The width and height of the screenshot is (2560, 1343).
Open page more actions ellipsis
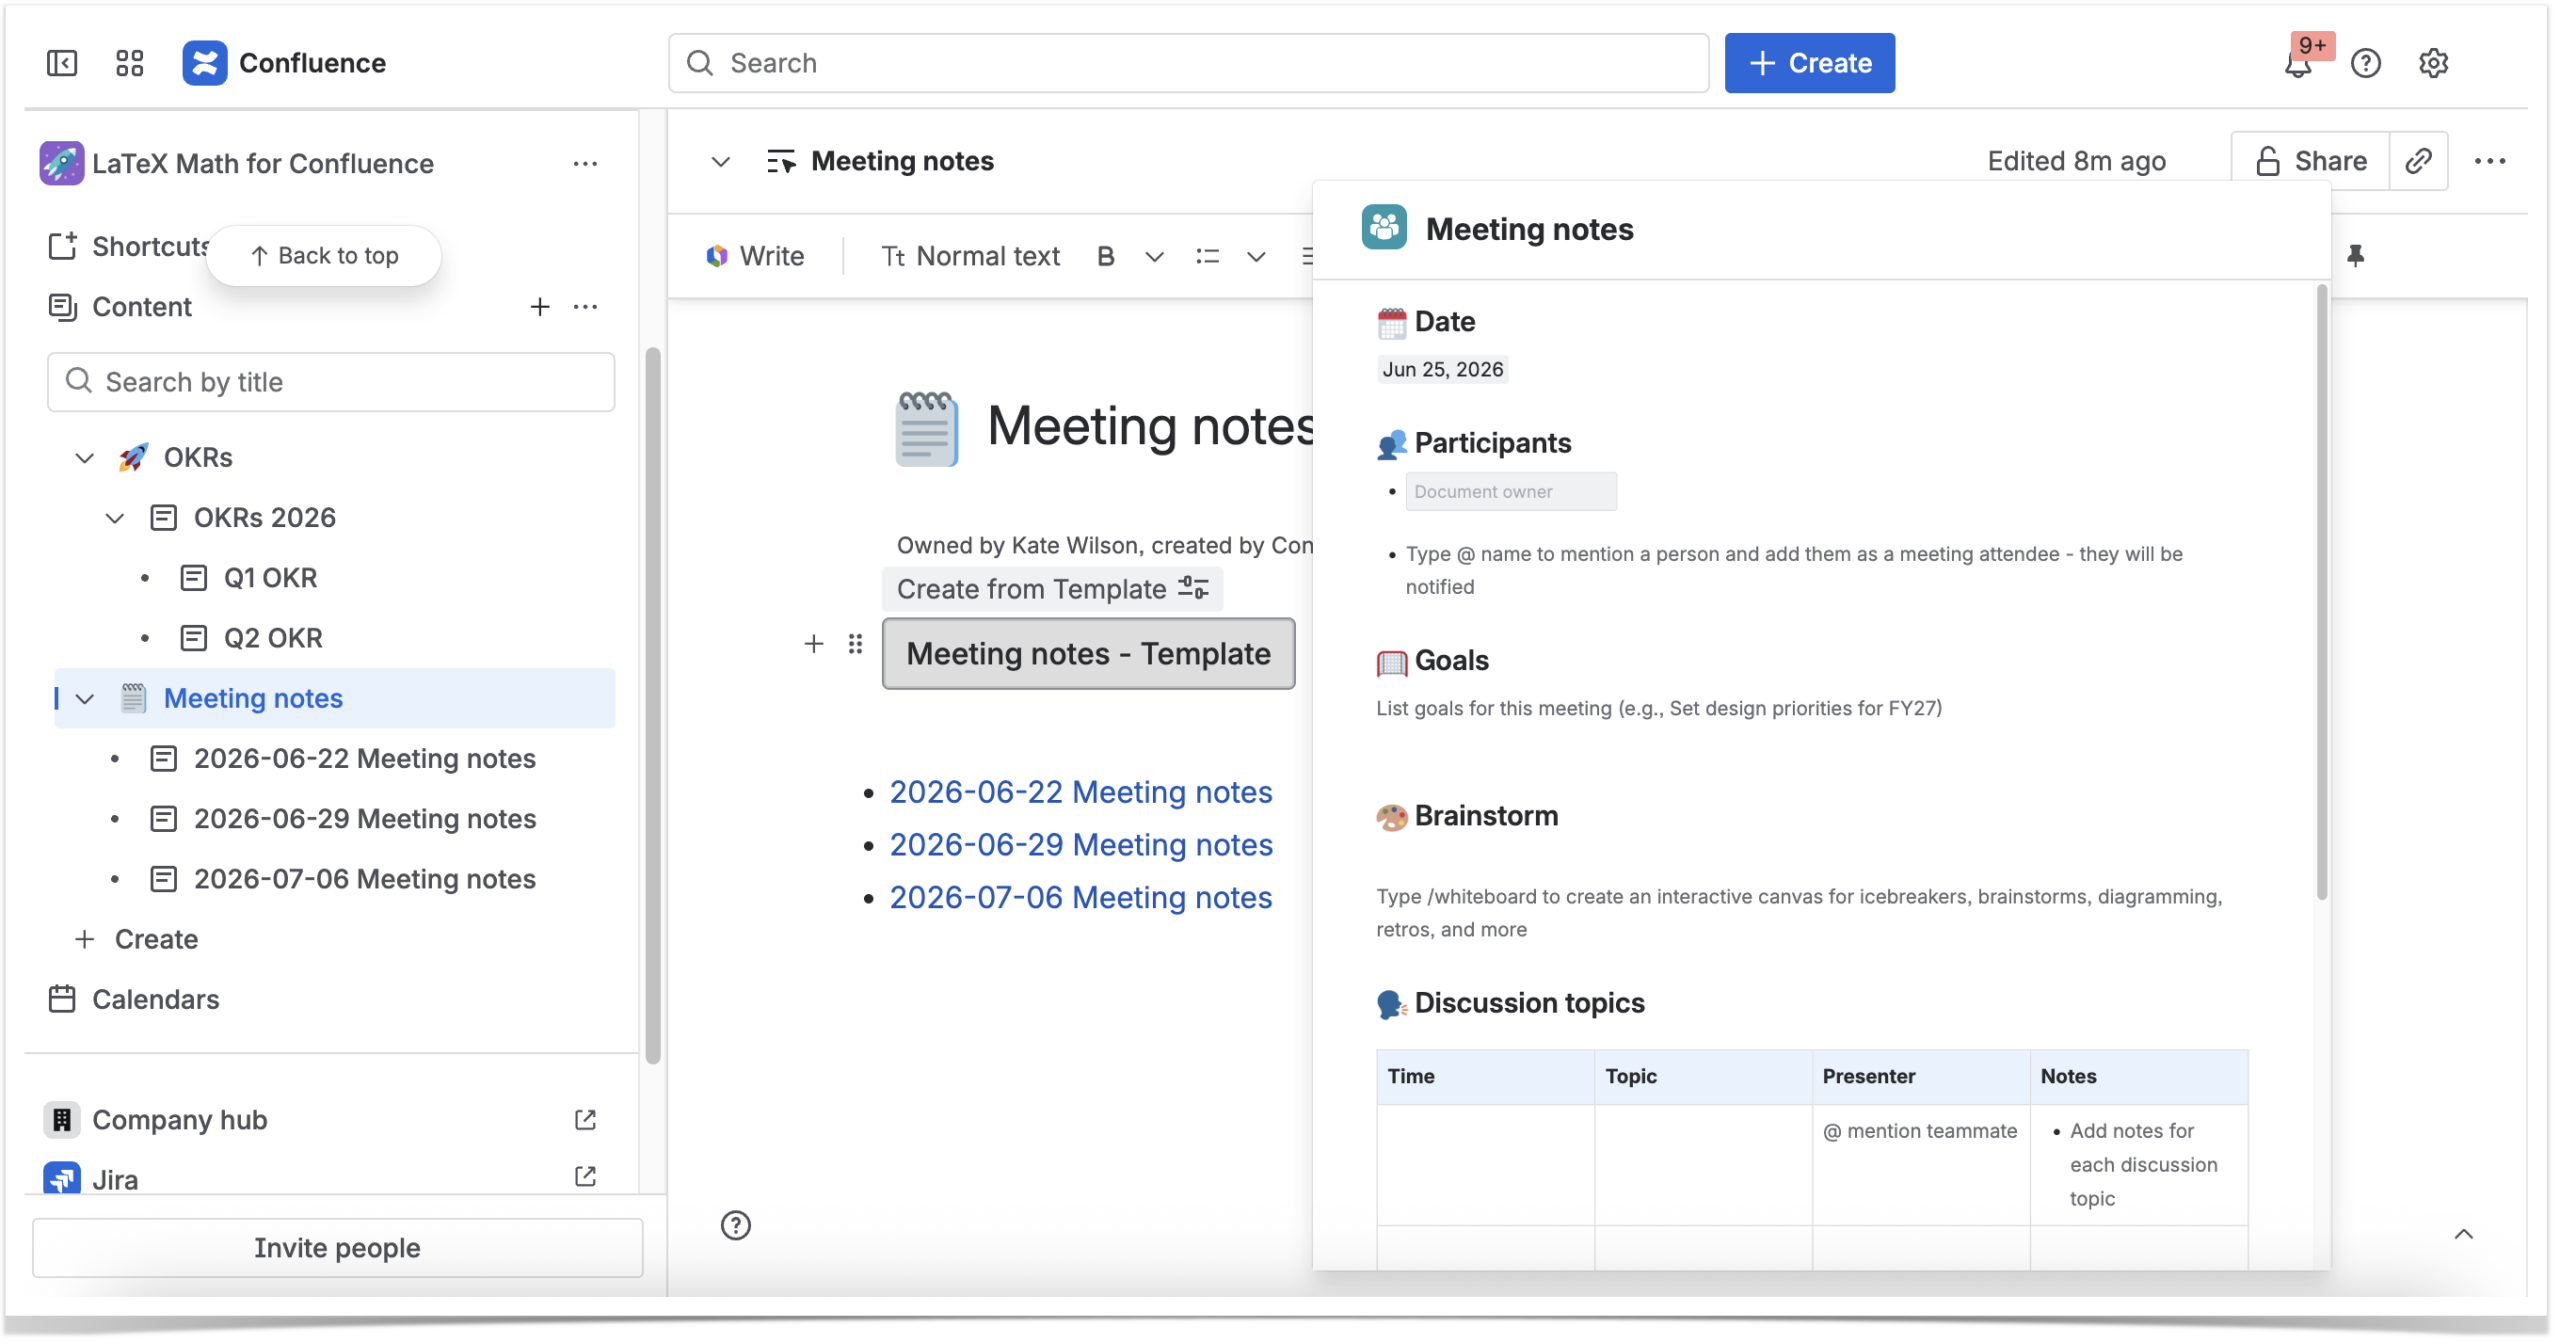click(2489, 161)
